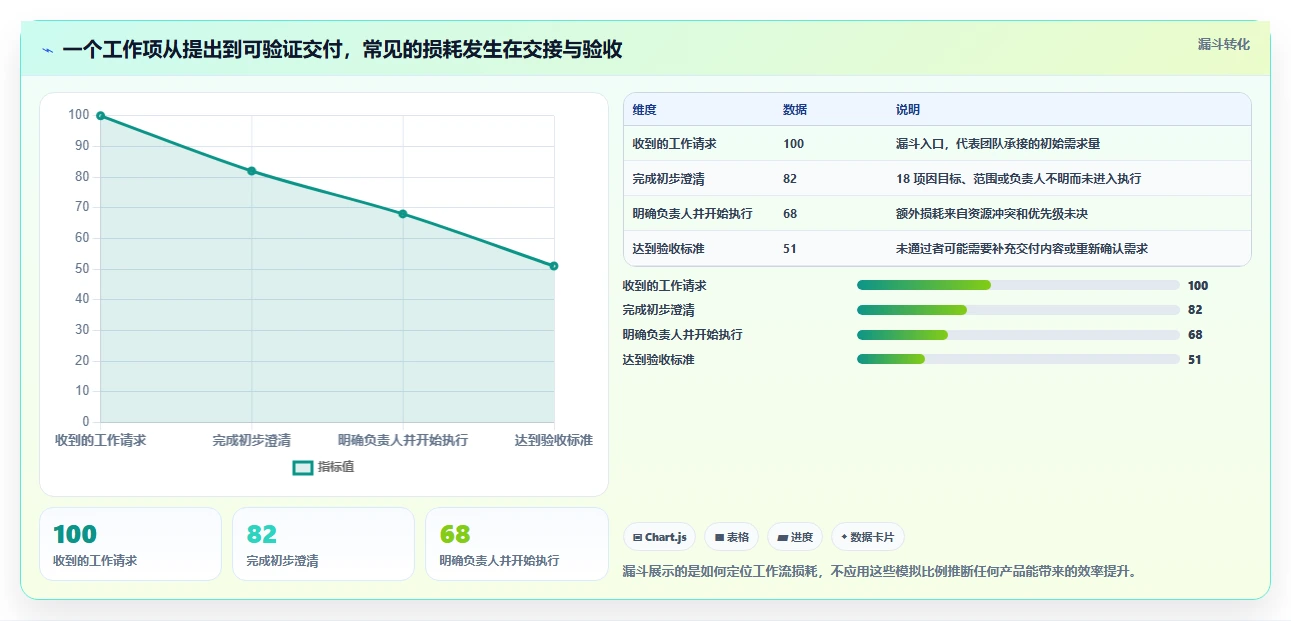
Task: Click the y-axis label 90
Action: point(82,146)
